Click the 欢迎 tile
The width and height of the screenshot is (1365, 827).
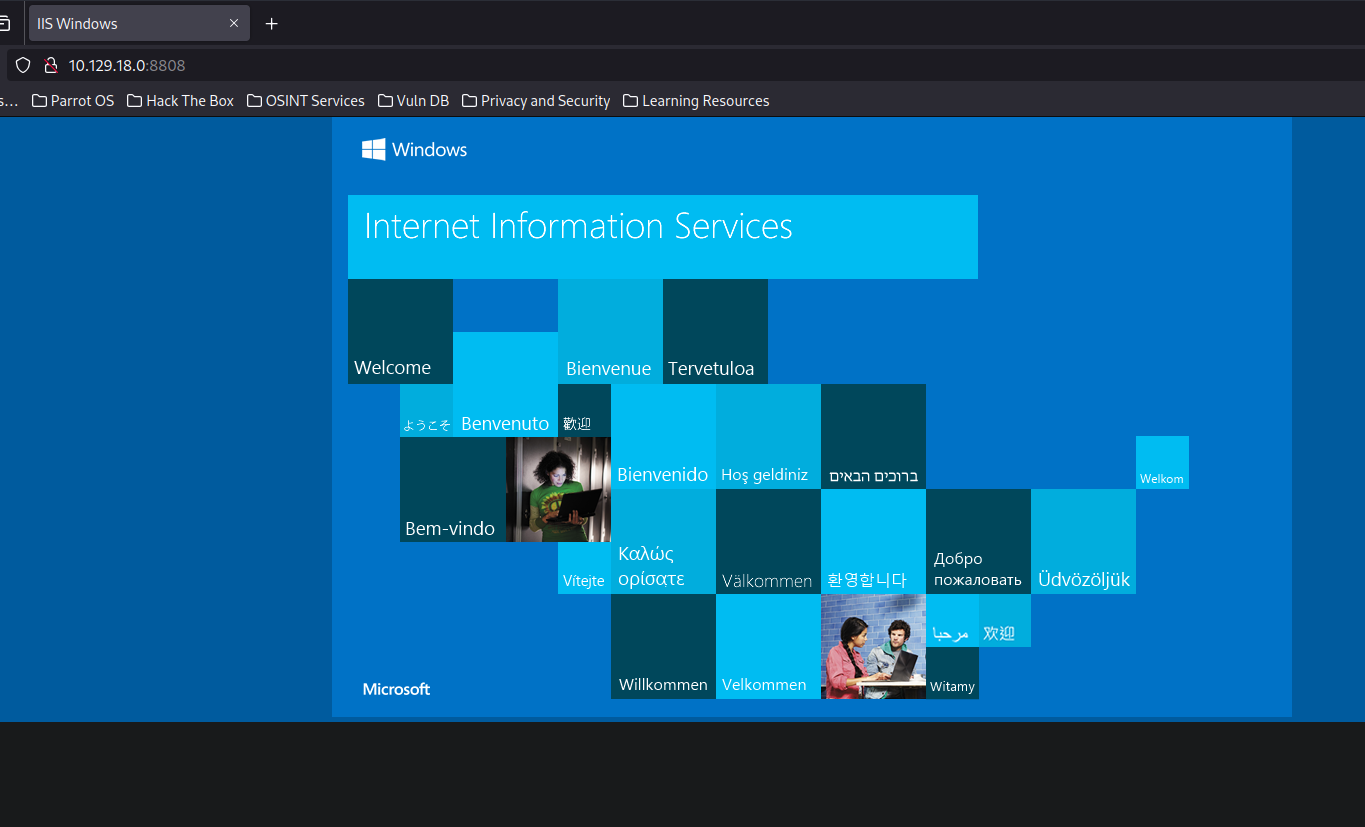1005,621
